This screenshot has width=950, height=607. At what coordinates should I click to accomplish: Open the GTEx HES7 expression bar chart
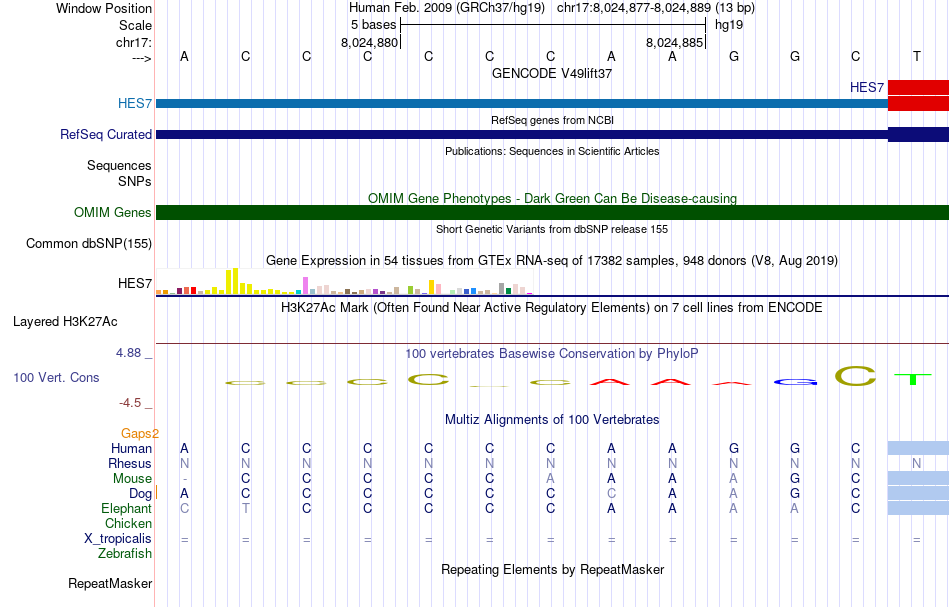344,282
